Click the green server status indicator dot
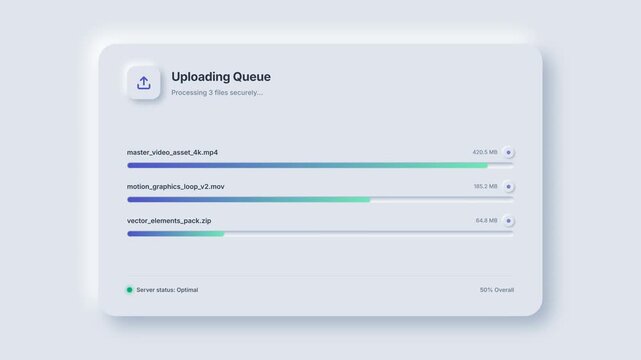Image resolution: width=641 pixels, height=360 pixels. [130, 290]
